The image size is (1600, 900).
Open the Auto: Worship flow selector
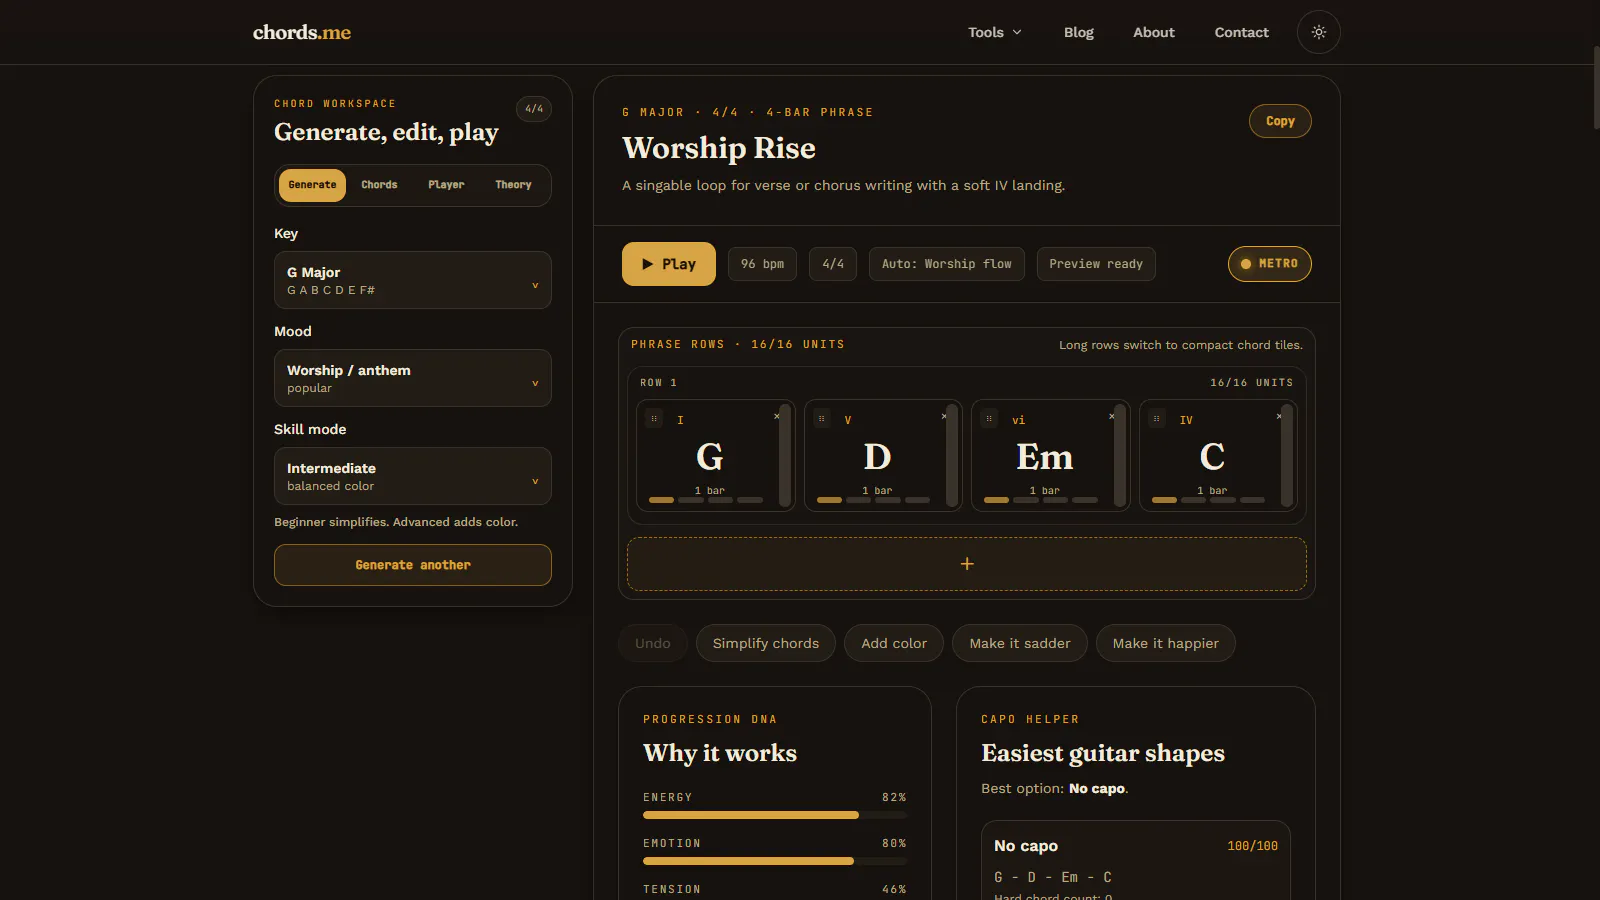[946, 264]
